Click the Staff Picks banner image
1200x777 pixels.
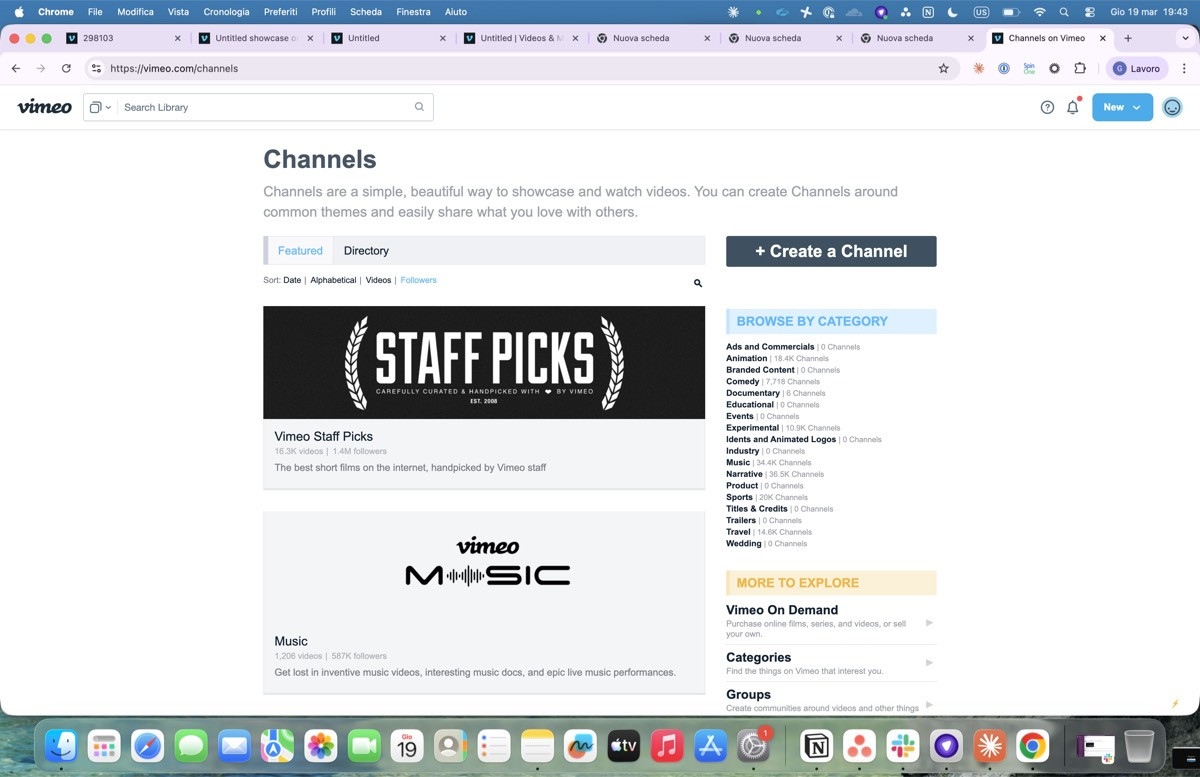click(484, 362)
